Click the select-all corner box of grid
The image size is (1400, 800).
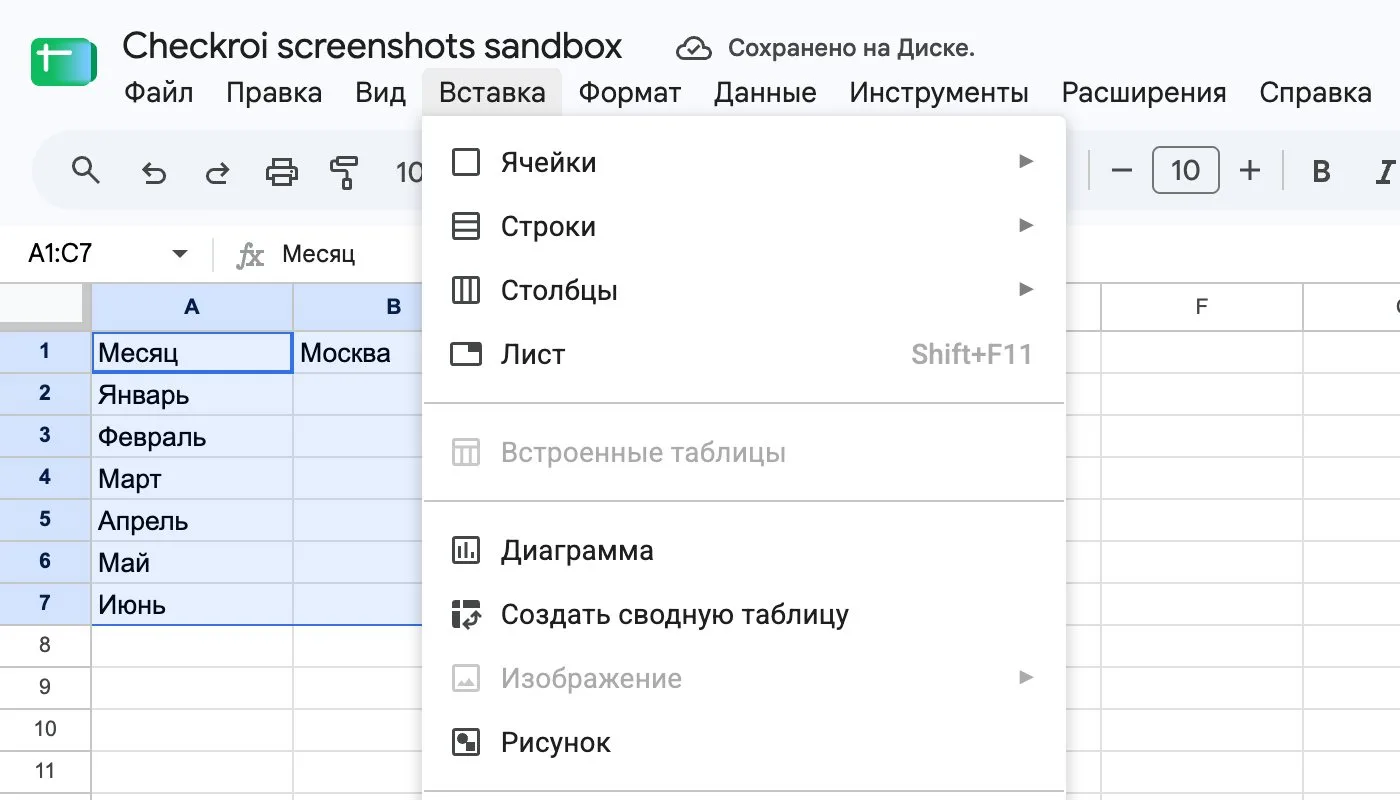click(45, 306)
